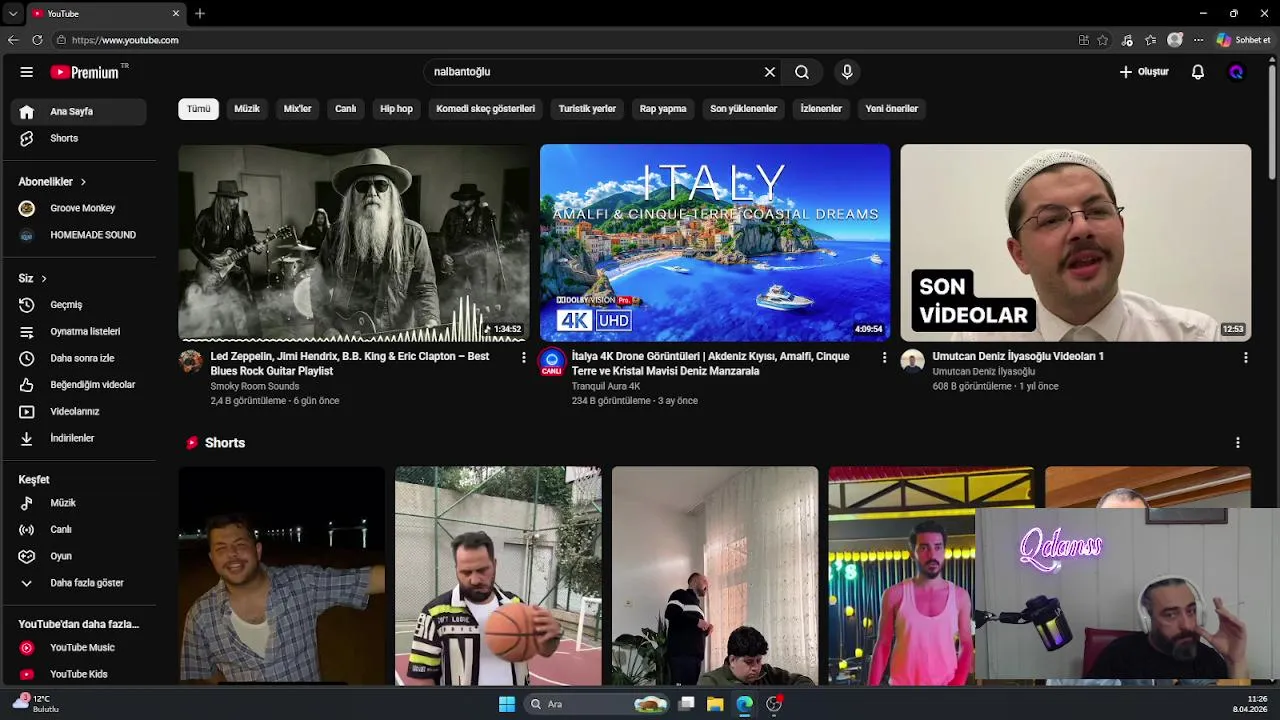Expand Daha fazla göster in sidebar
The height and width of the screenshot is (720, 1280).
pos(79,583)
